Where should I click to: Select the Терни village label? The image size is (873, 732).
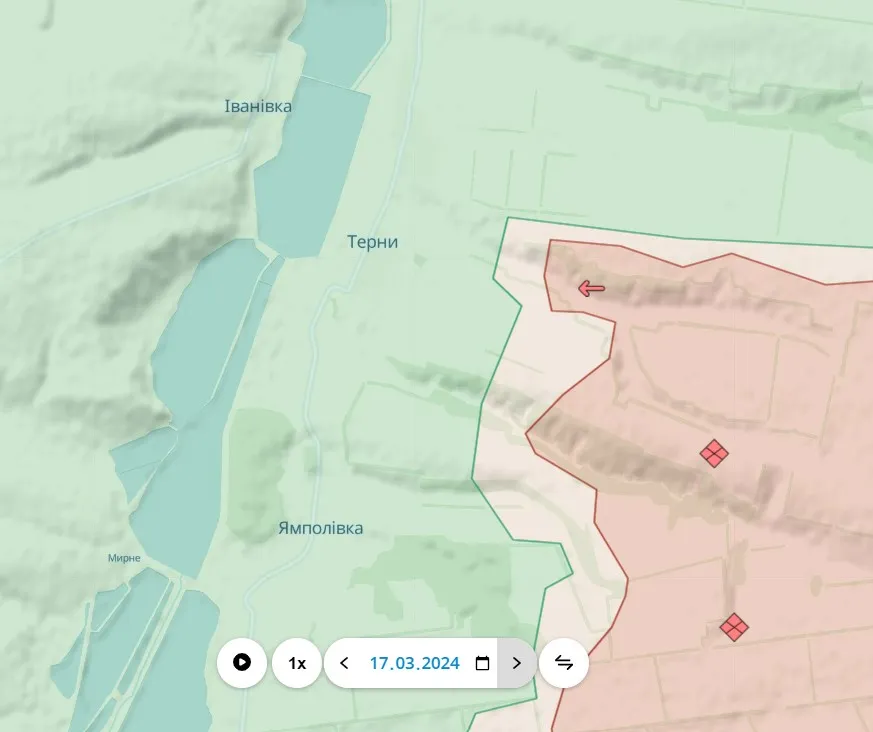(372, 242)
